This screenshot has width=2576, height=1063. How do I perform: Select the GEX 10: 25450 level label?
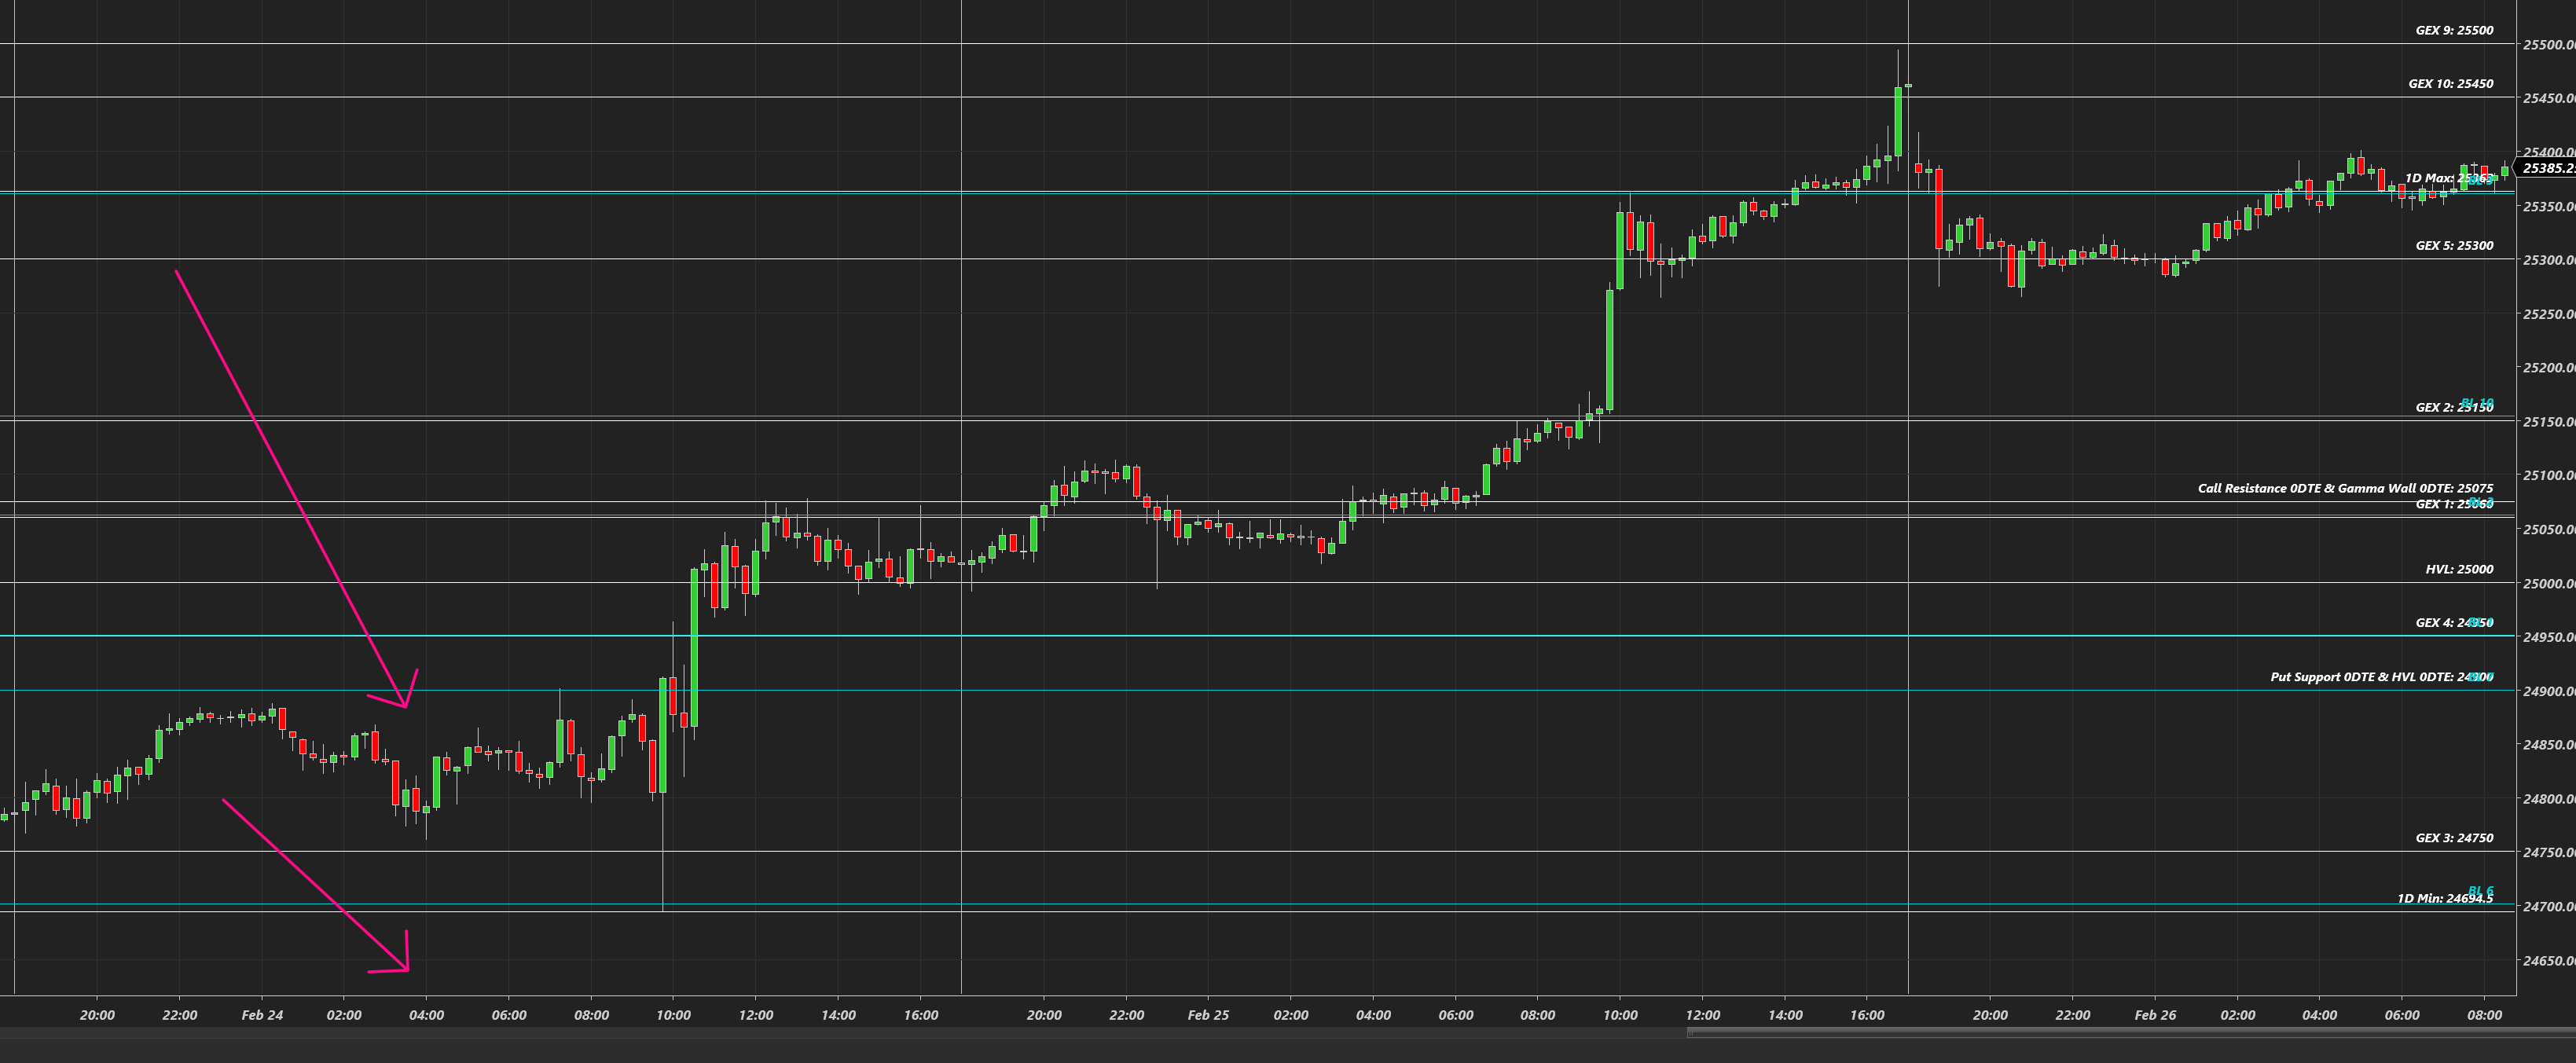point(2450,84)
